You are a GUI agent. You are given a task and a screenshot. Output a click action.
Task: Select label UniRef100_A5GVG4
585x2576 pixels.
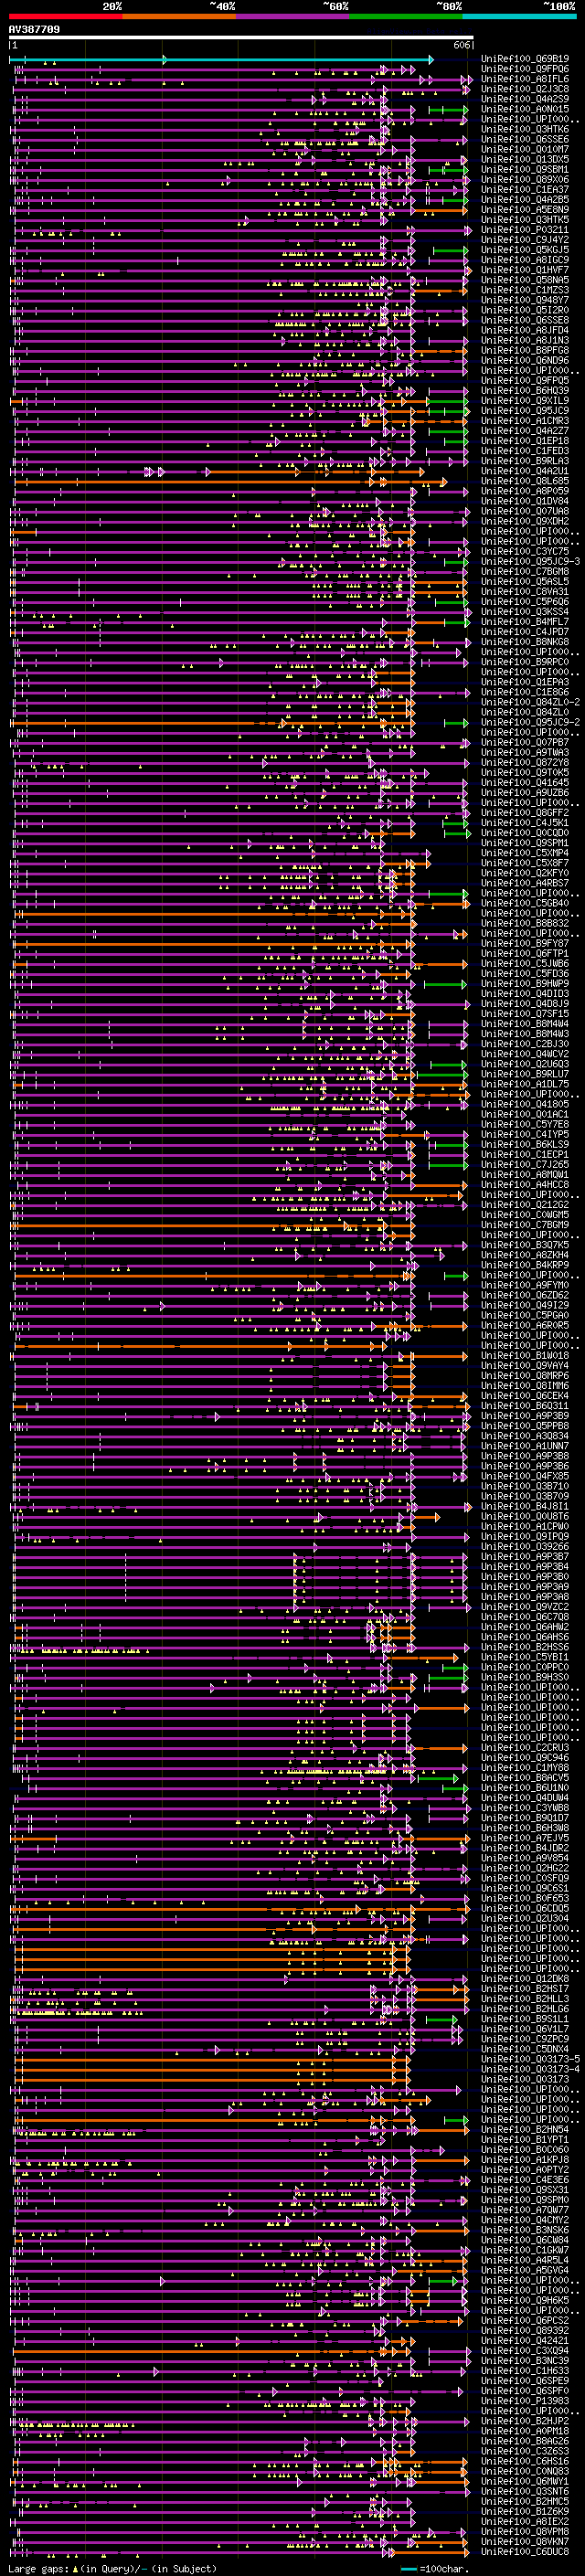[525, 2270]
